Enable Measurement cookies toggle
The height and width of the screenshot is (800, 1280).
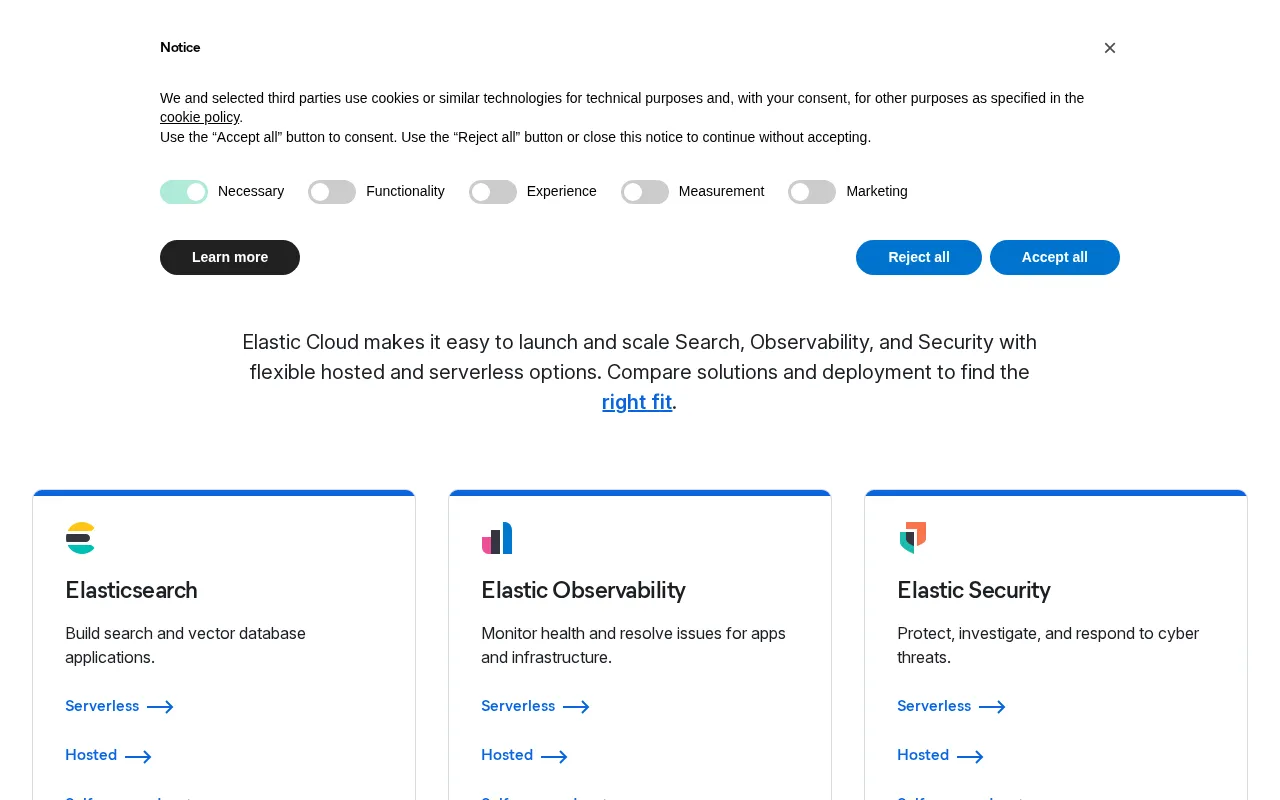(x=645, y=192)
